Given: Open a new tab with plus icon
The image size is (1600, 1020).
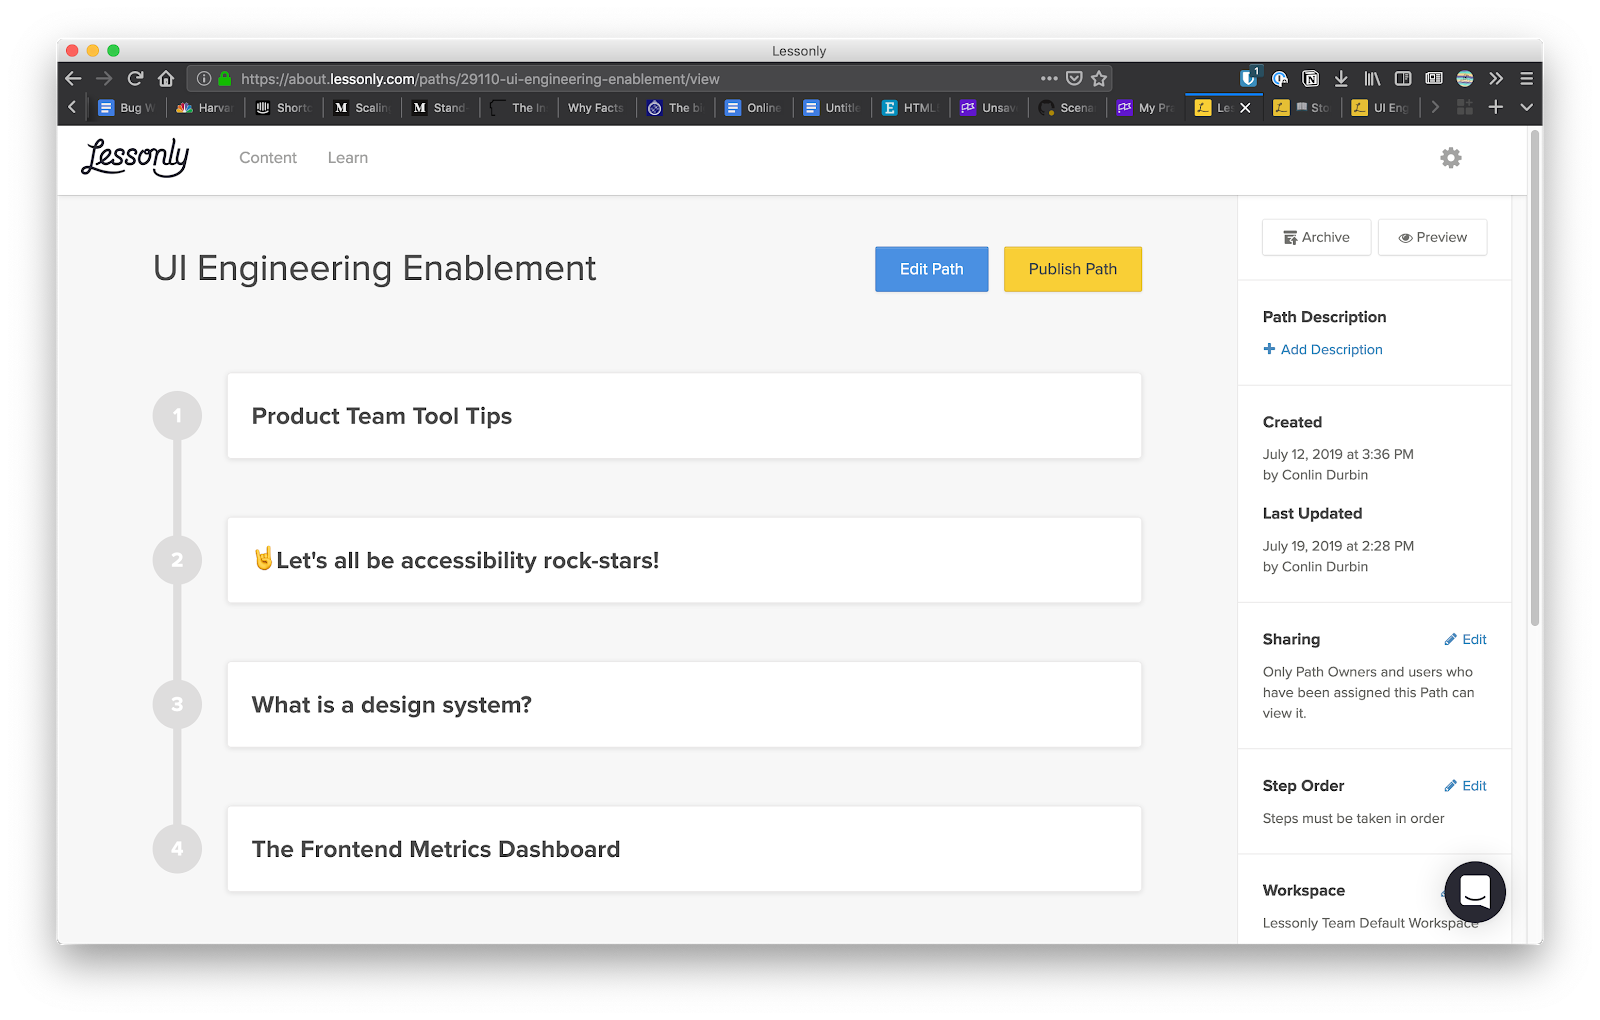Looking at the screenshot, I should point(1496,107).
